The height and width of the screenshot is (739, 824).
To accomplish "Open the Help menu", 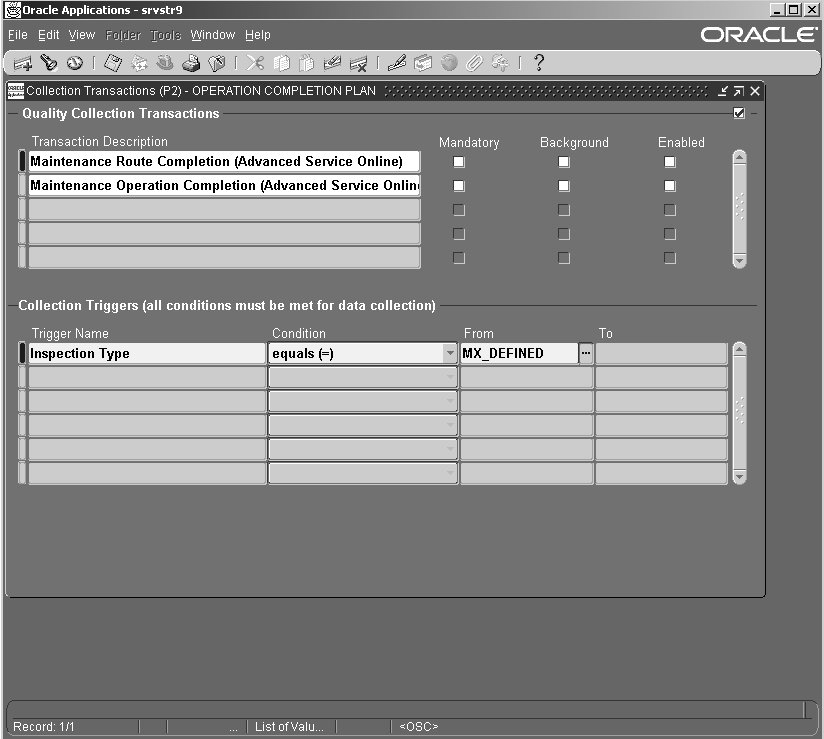I will coord(258,35).
